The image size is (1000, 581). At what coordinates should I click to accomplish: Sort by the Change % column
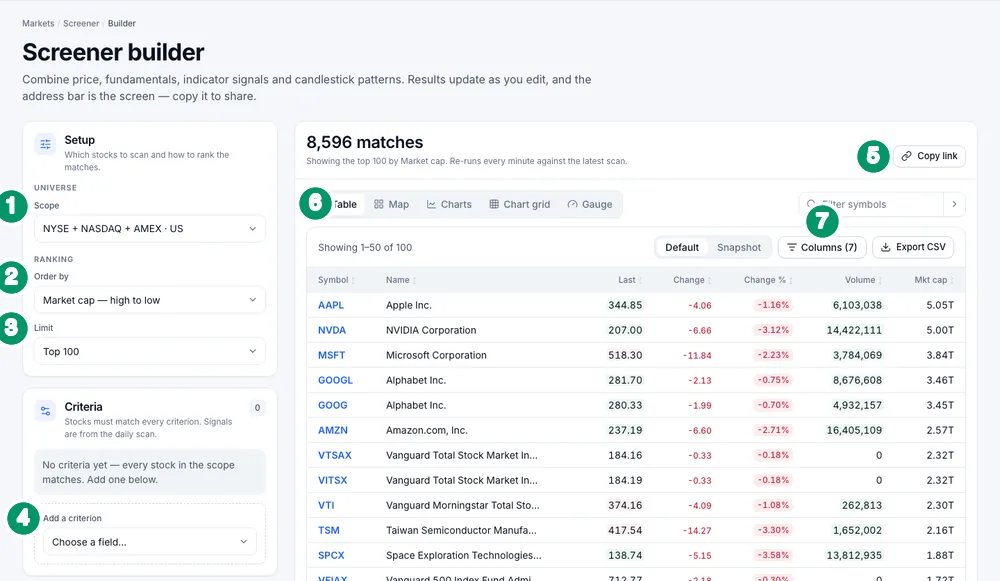(x=767, y=280)
